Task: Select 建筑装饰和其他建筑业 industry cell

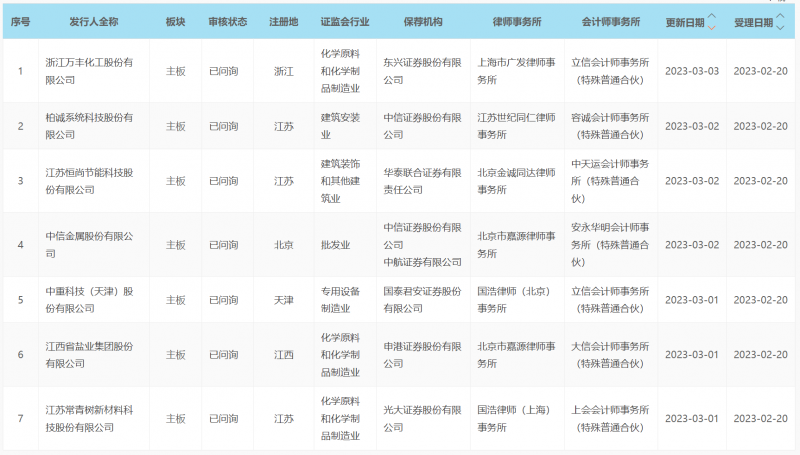Action: pyautogui.click(x=340, y=181)
